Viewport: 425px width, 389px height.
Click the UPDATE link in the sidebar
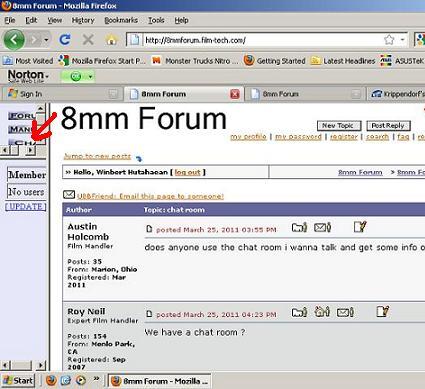pos(25,206)
